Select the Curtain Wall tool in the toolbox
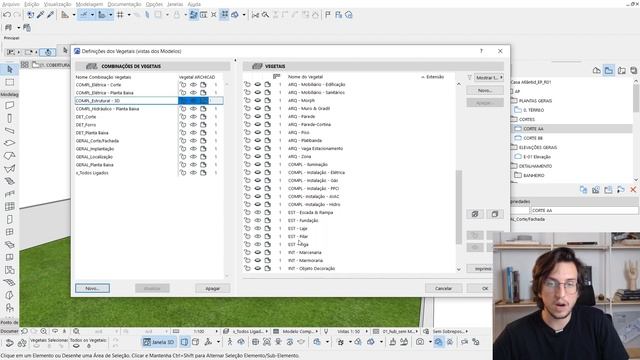Screen dimensions: 640x360 coord(9,206)
